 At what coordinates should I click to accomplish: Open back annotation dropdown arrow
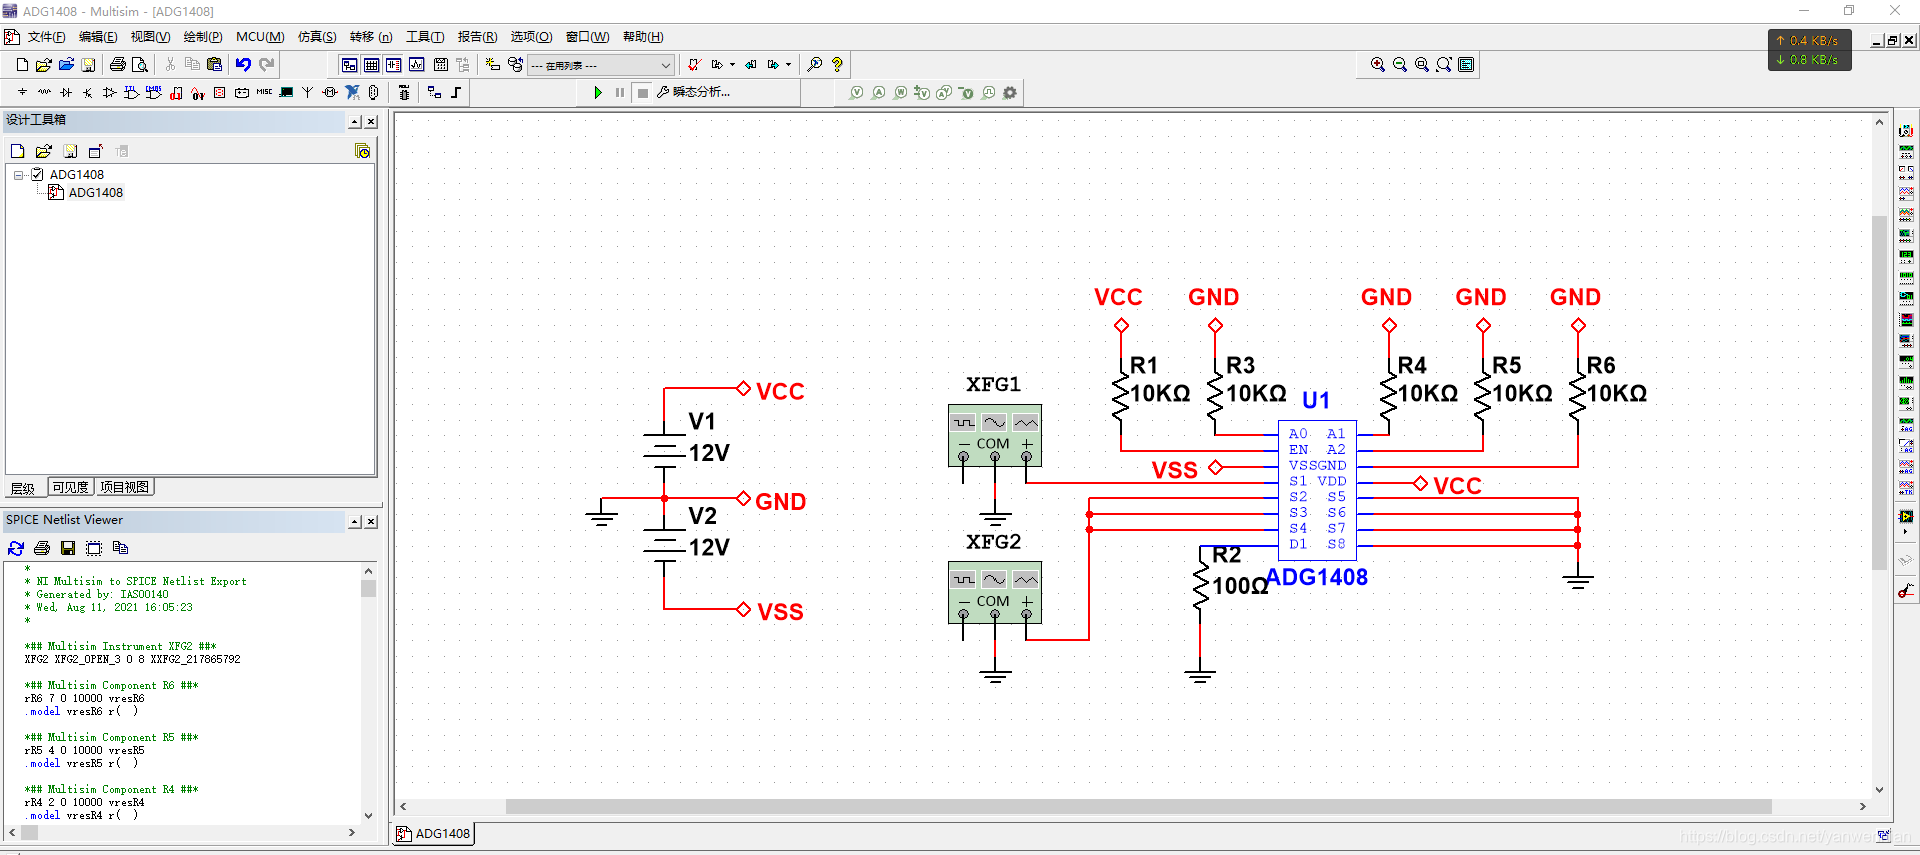(733, 65)
